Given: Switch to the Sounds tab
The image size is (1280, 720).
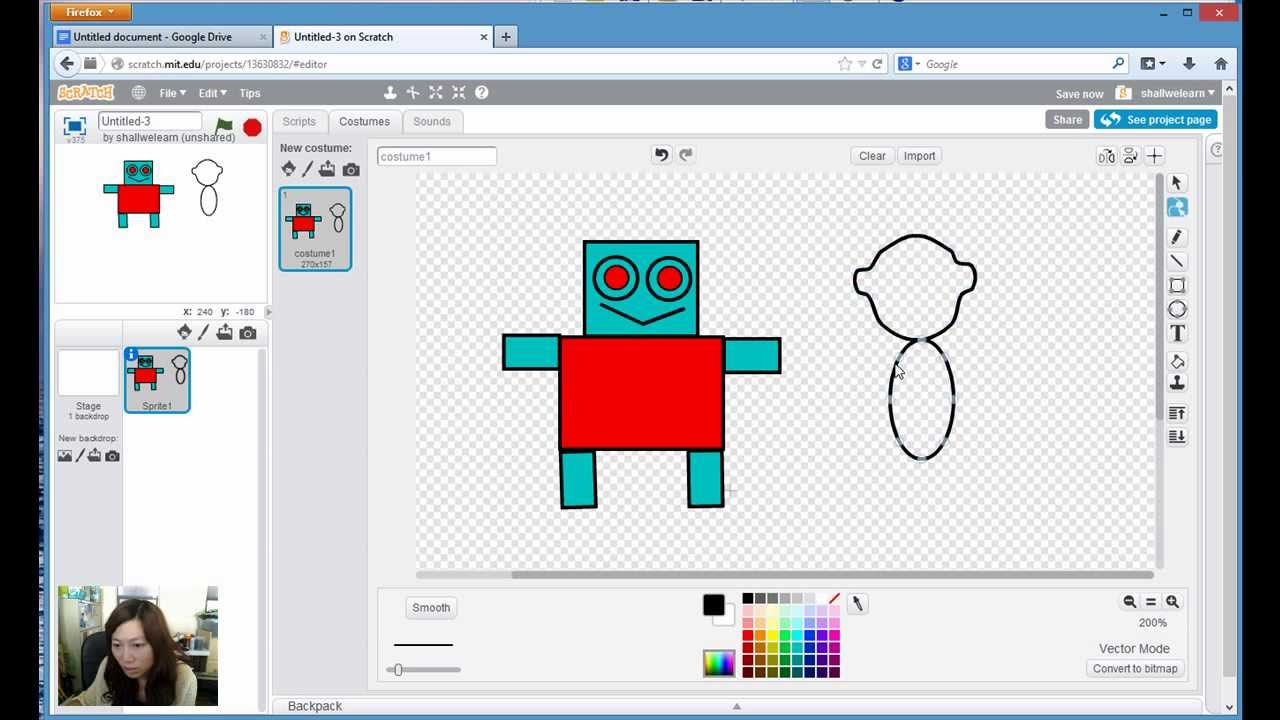Looking at the screenshot, I should [x=432, y=122].
